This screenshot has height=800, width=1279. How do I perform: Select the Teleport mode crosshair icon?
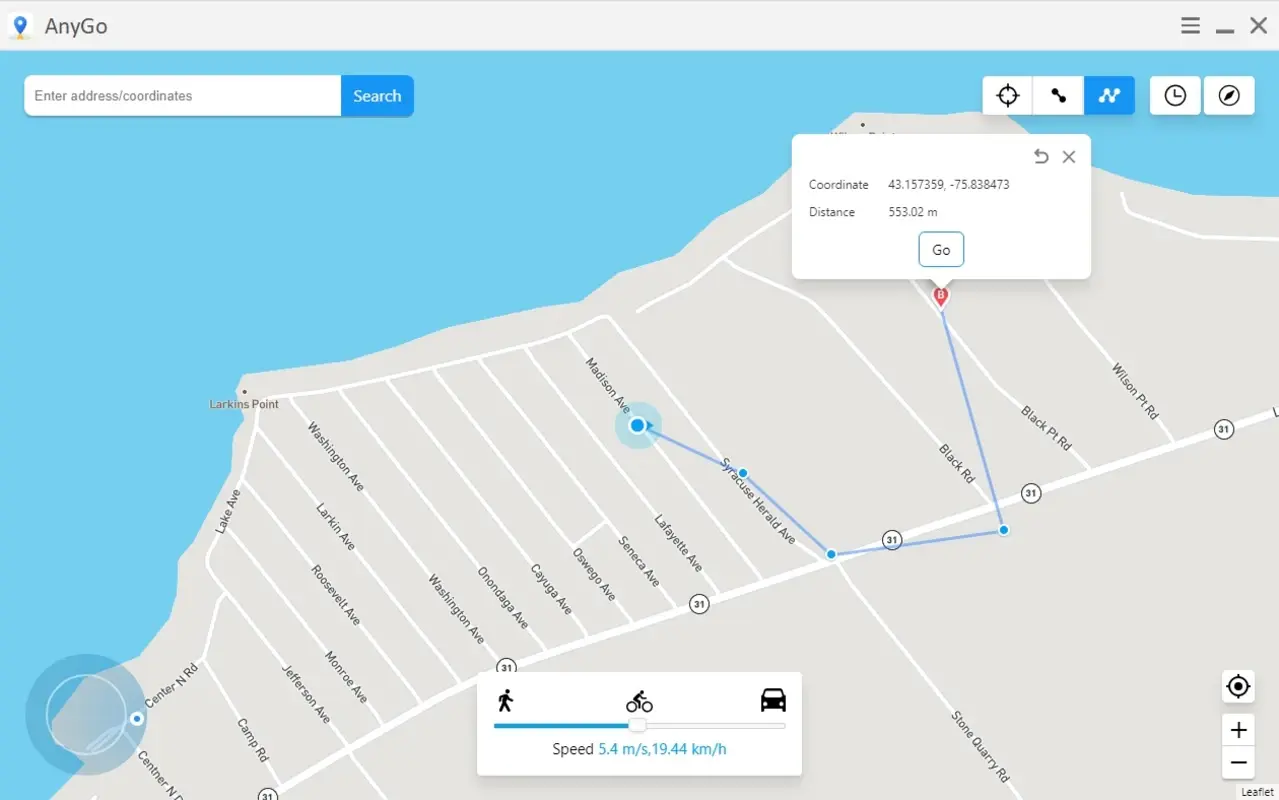point(1006,95)
